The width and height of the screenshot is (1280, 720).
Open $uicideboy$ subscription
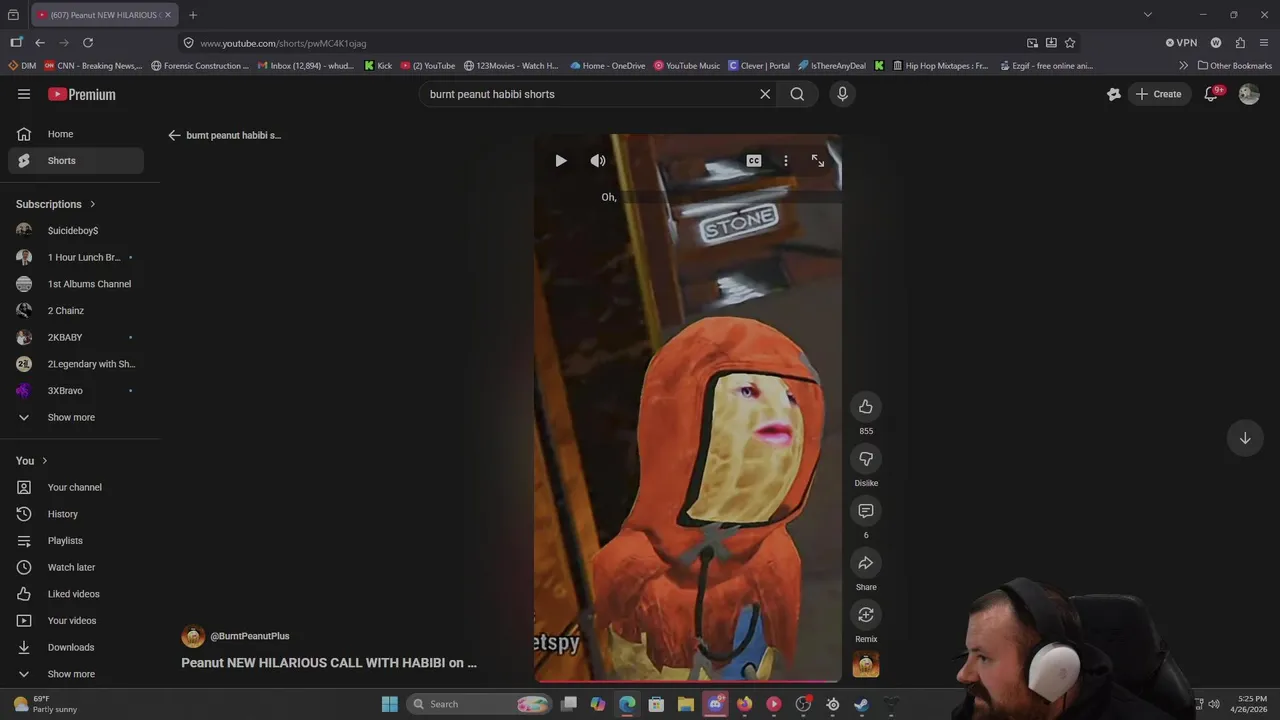(x=76, y=231)
